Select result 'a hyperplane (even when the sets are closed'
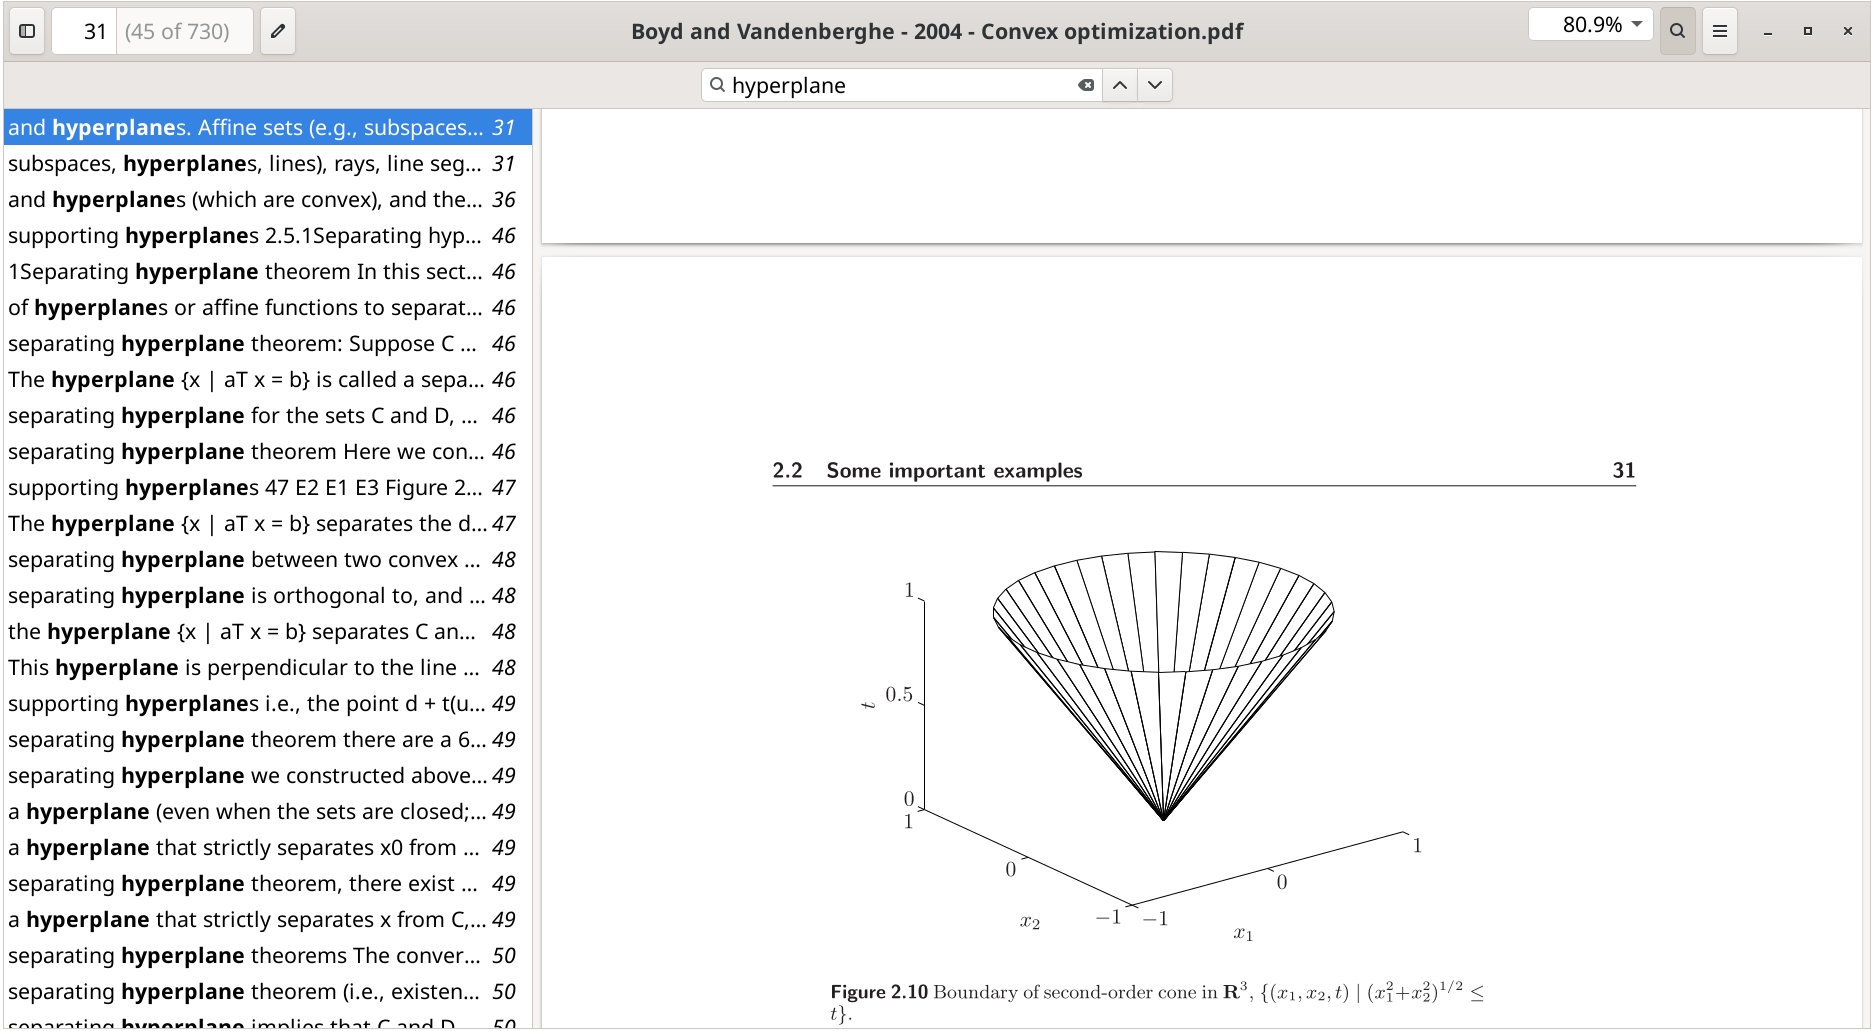 [x=267, y=812]
